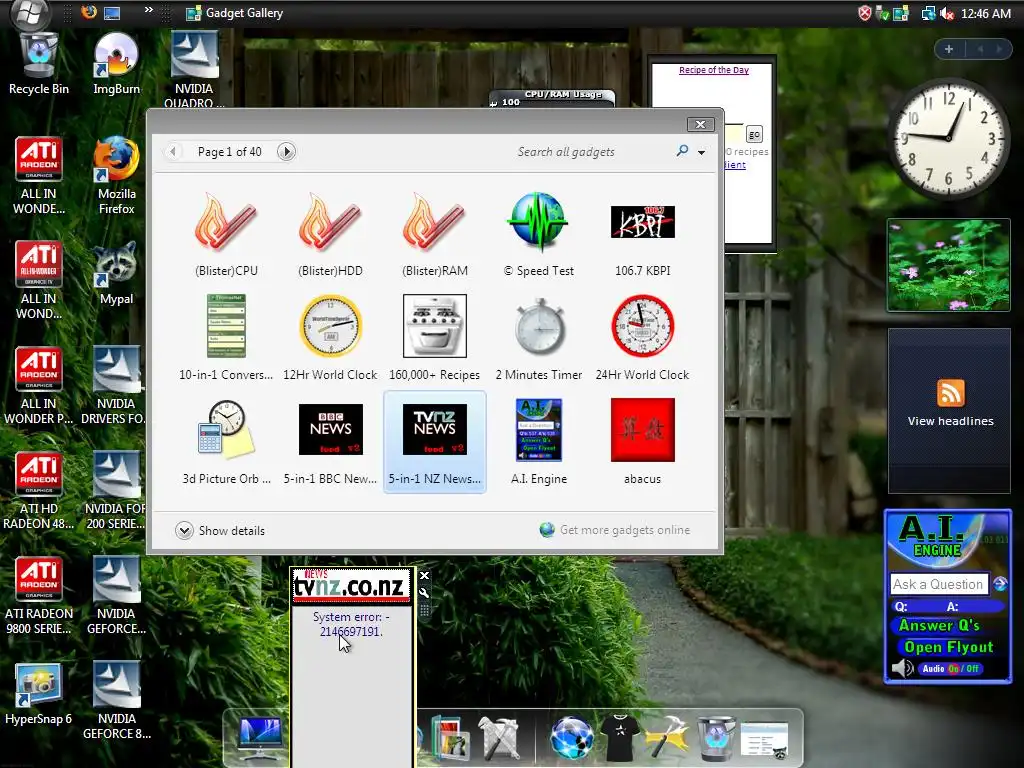This screenshot has height=768, width=1024.
Task: Open NVIDIA QUADRO desktop icon
Action: coord(194,69)
